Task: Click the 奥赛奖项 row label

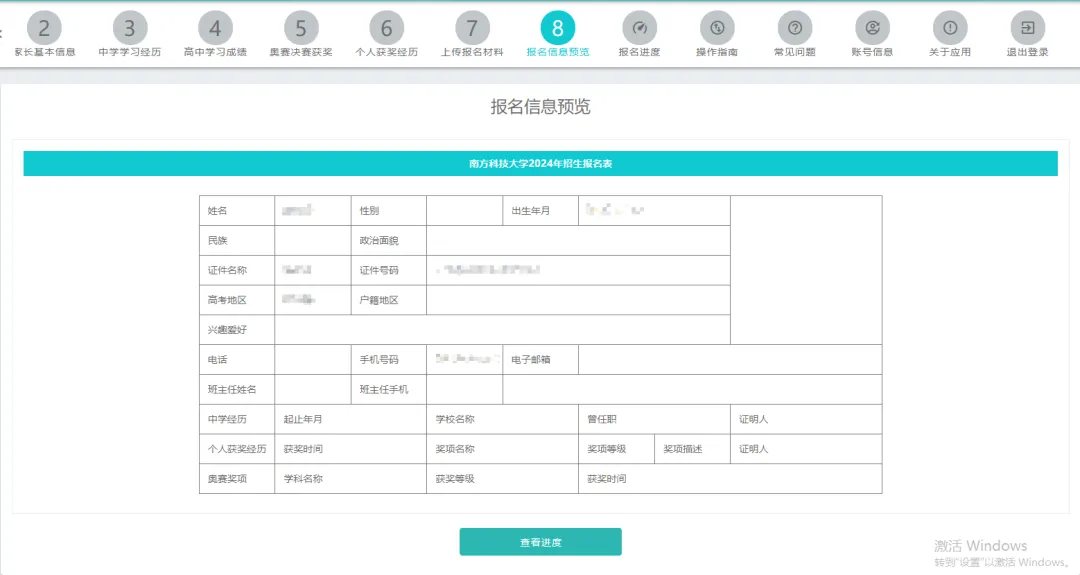Action: 237,479
